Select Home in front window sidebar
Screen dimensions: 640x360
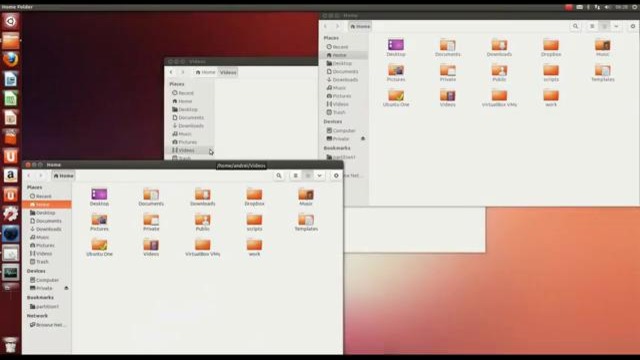(x=47, y=204)
